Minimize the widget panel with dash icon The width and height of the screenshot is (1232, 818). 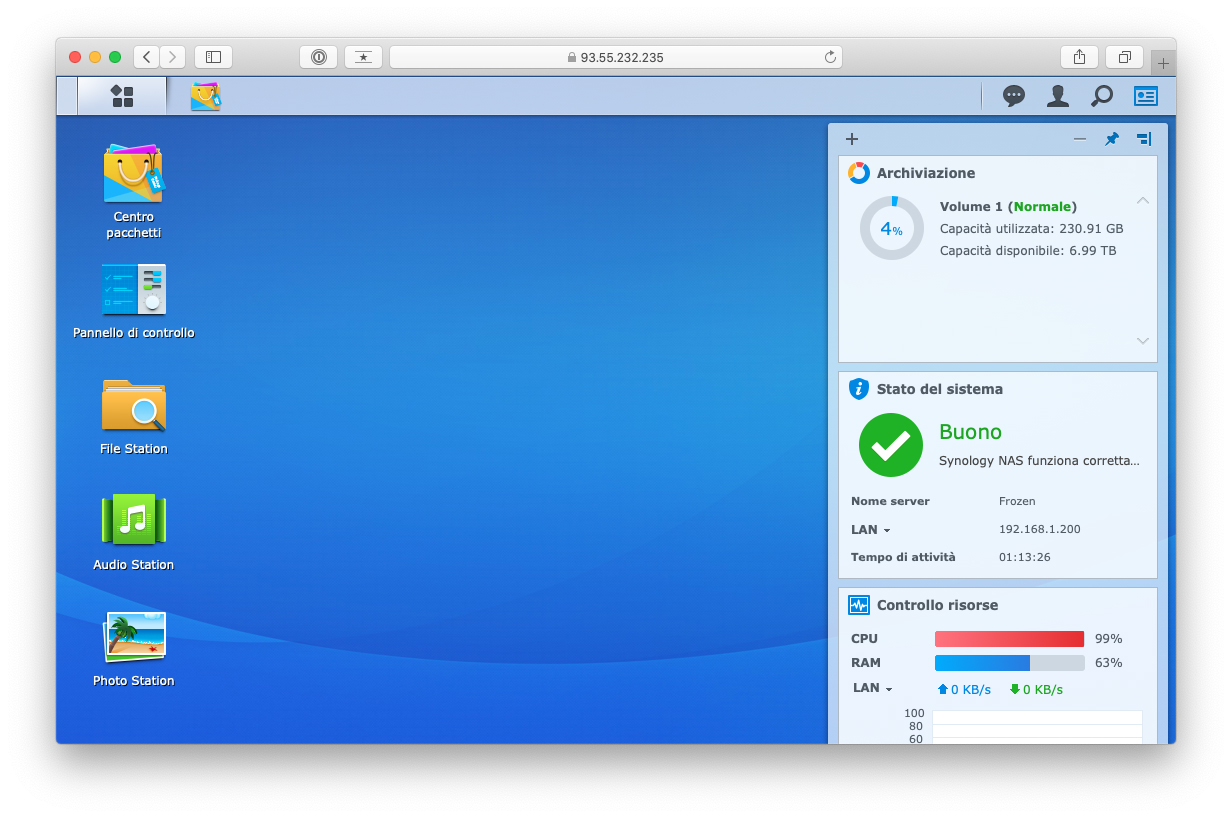1080,139
